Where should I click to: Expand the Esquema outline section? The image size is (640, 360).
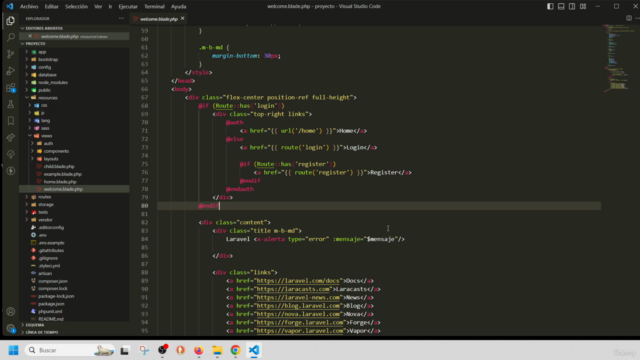pyautogui.click(x=35, y=325)
